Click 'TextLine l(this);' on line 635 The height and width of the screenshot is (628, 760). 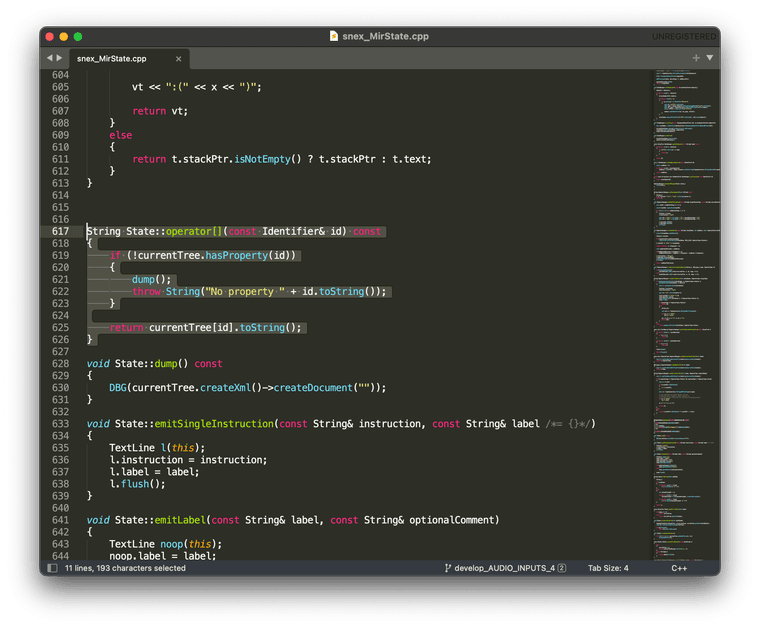click(157, 448)
